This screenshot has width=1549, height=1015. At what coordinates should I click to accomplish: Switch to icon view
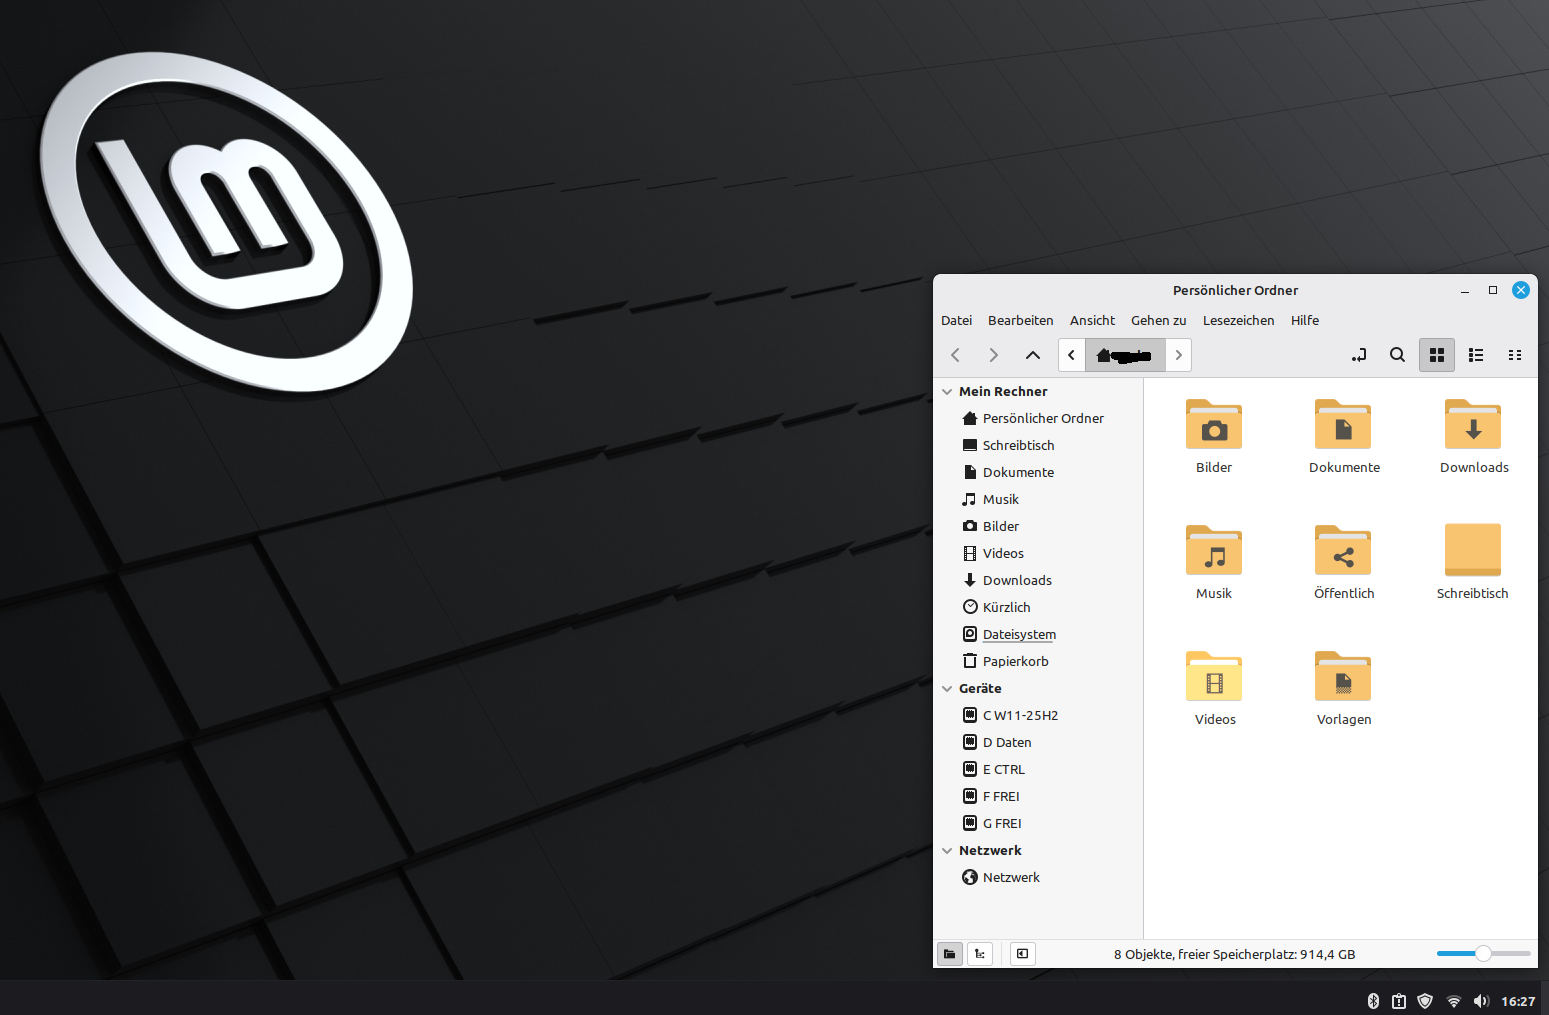pyautogui.click(x=1437, y=355)
